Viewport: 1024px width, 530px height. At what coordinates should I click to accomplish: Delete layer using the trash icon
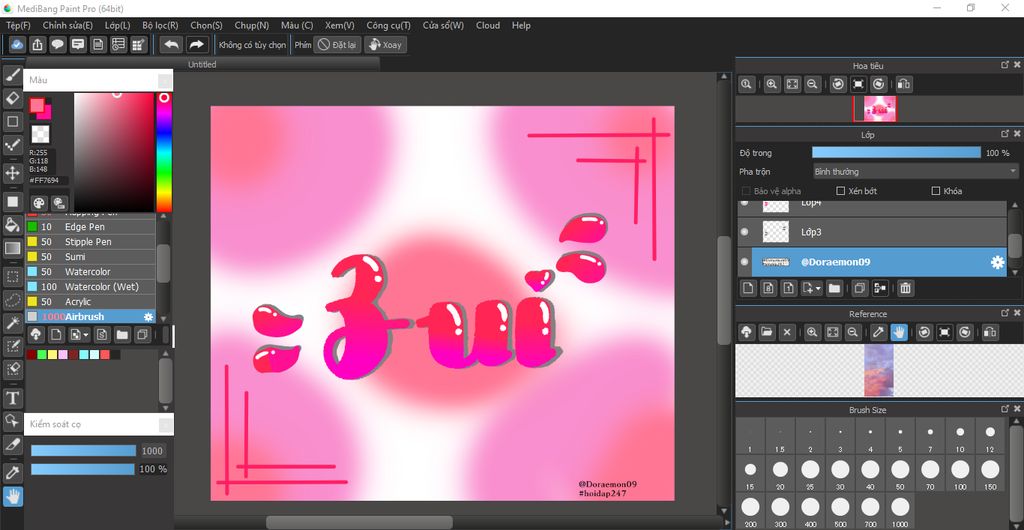point(905,288)
